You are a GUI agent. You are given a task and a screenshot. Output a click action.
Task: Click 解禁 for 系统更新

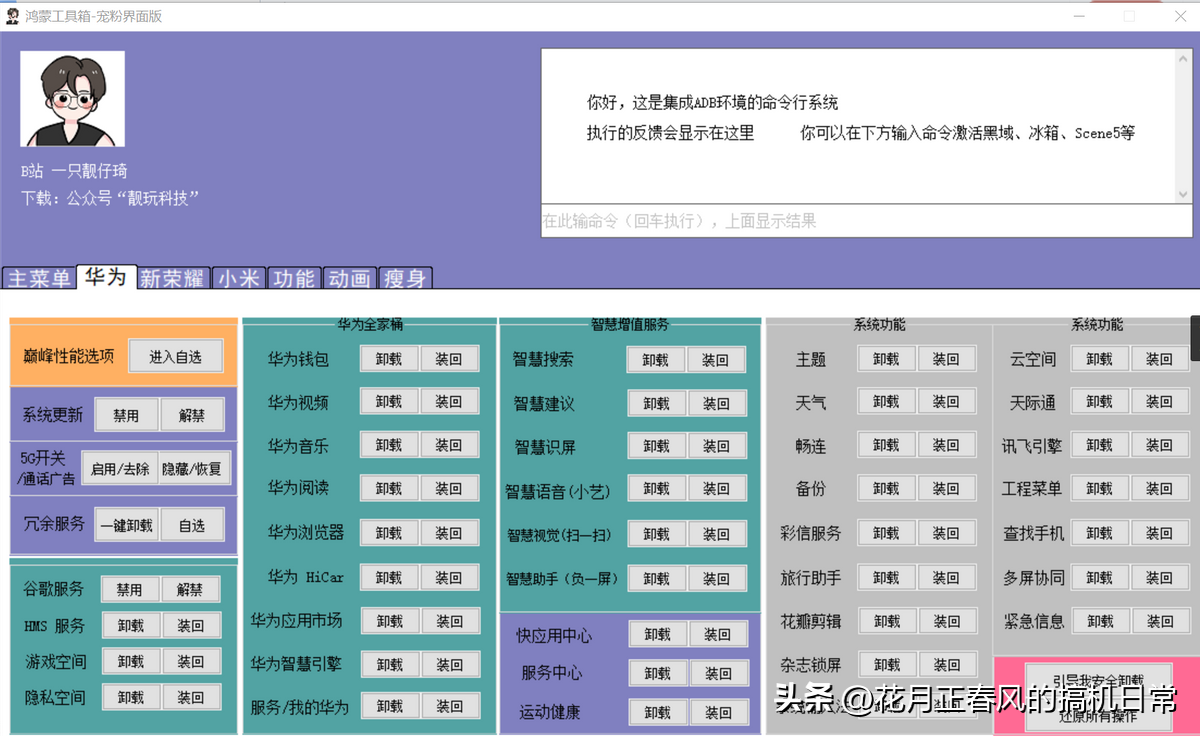pyautogui.click(x=192, y=415)
